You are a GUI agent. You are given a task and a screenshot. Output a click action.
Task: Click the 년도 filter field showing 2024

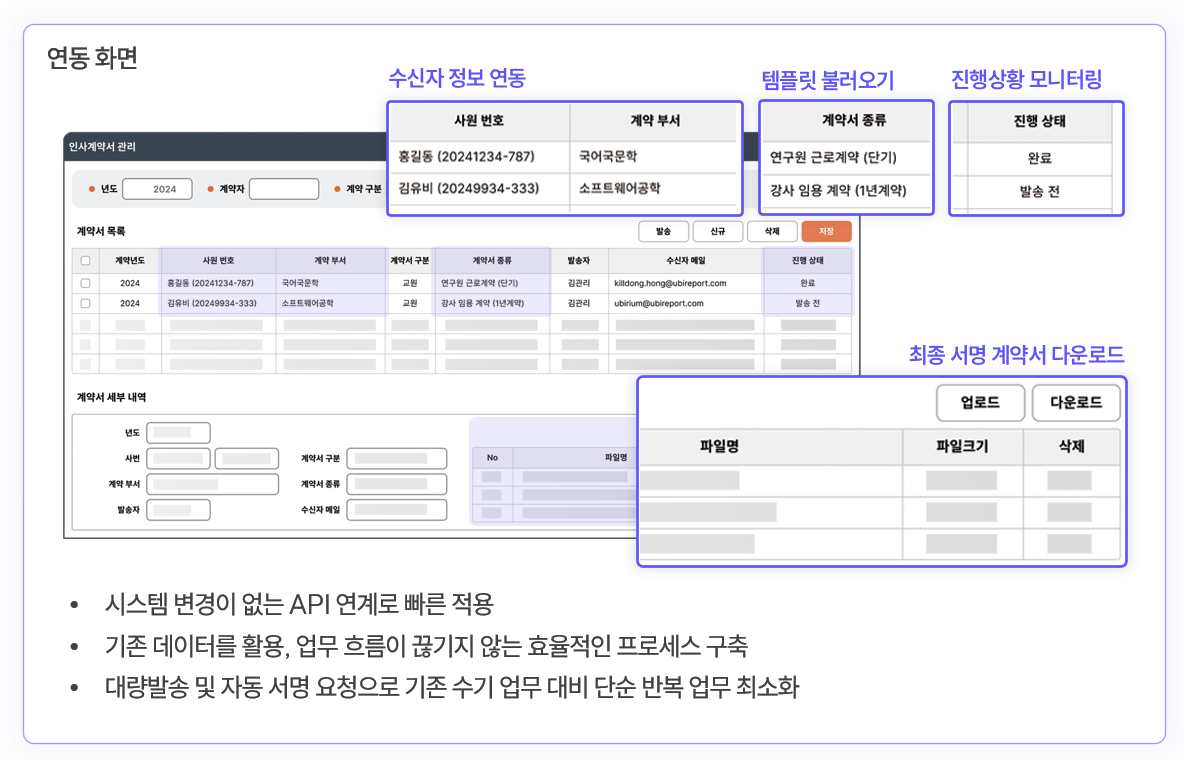pyautogui.click(x=157, y=189)
